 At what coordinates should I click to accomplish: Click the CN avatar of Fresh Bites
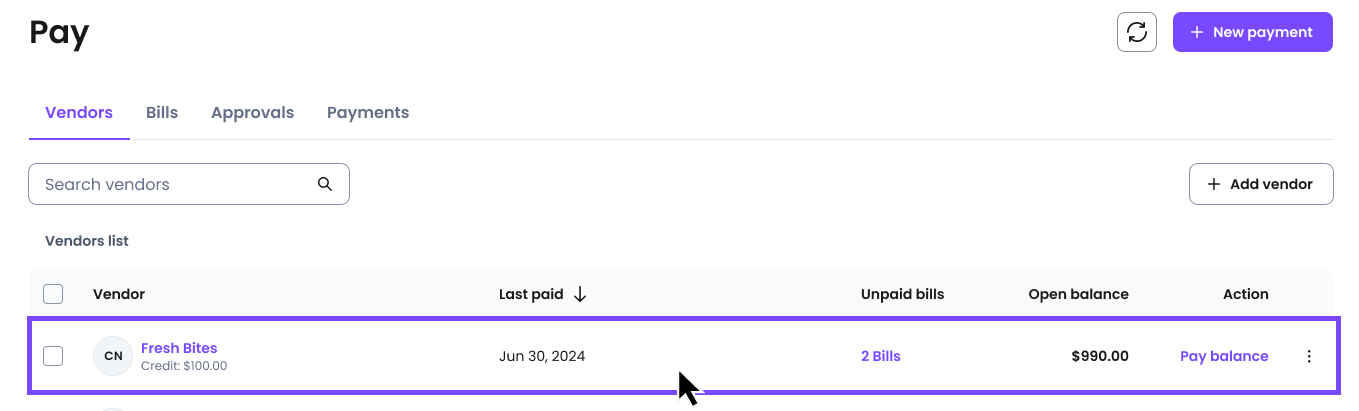(113, 356)
